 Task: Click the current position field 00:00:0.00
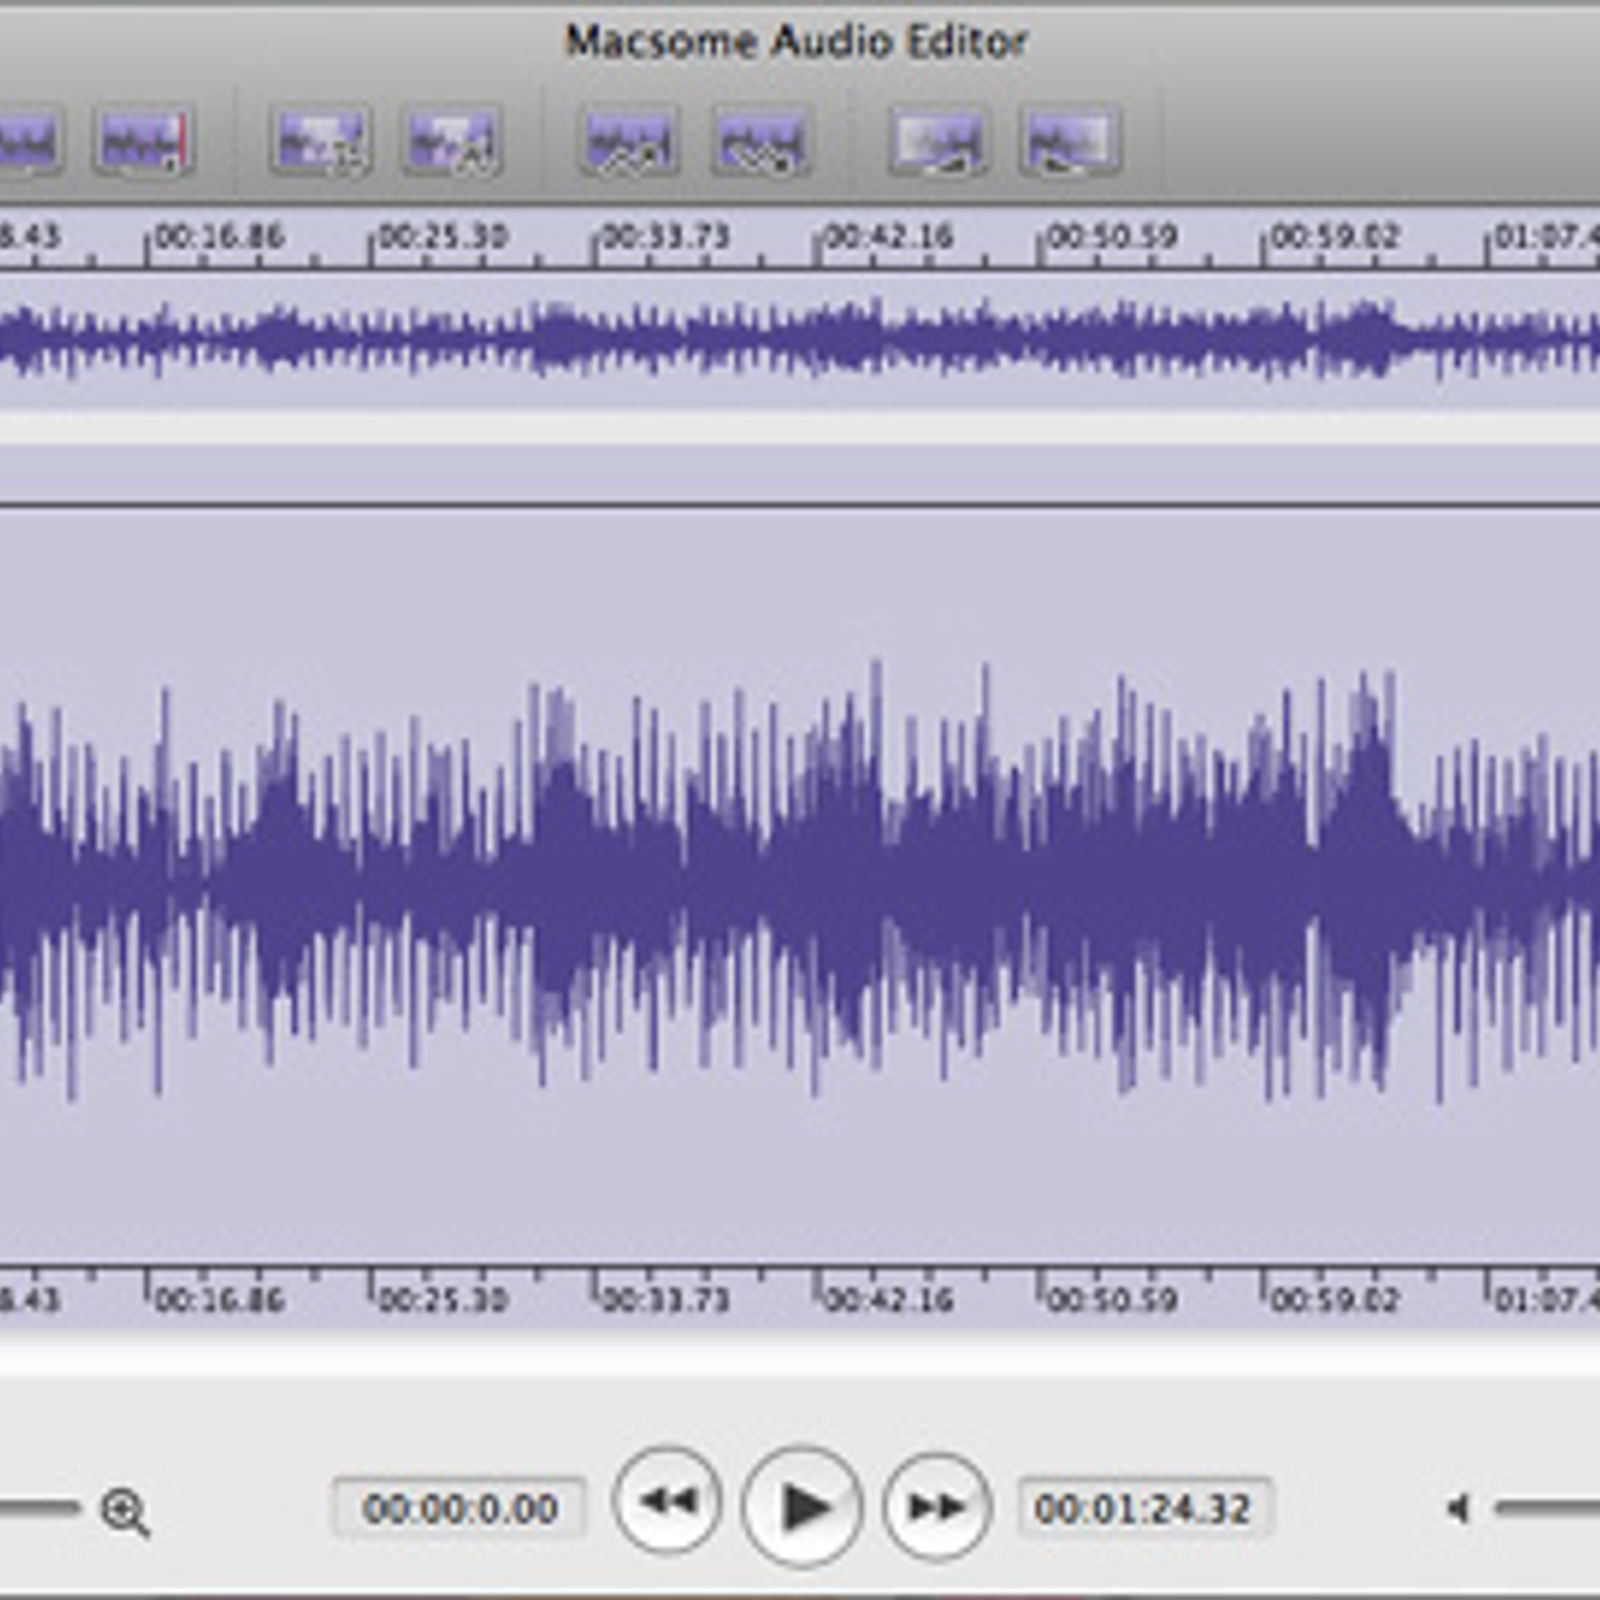click(x=459, y=1507)
